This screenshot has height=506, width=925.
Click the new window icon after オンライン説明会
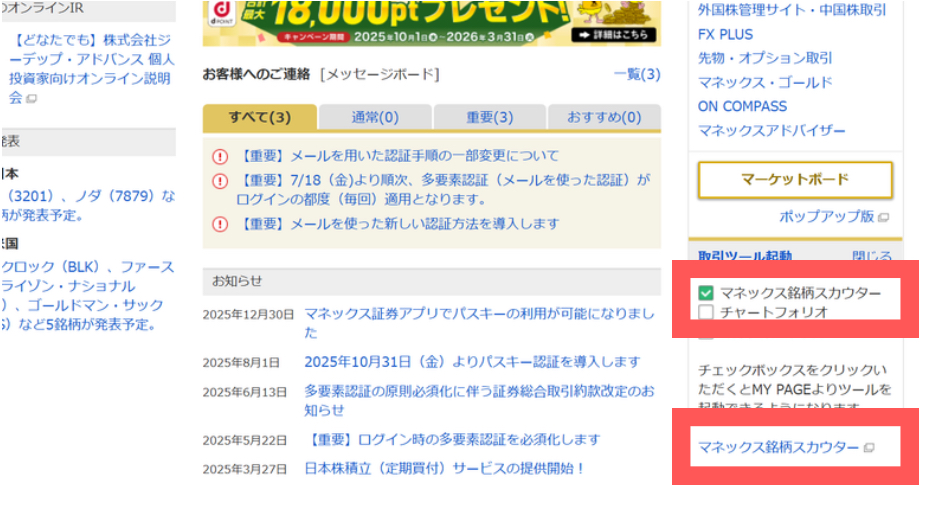pos(31,99)
